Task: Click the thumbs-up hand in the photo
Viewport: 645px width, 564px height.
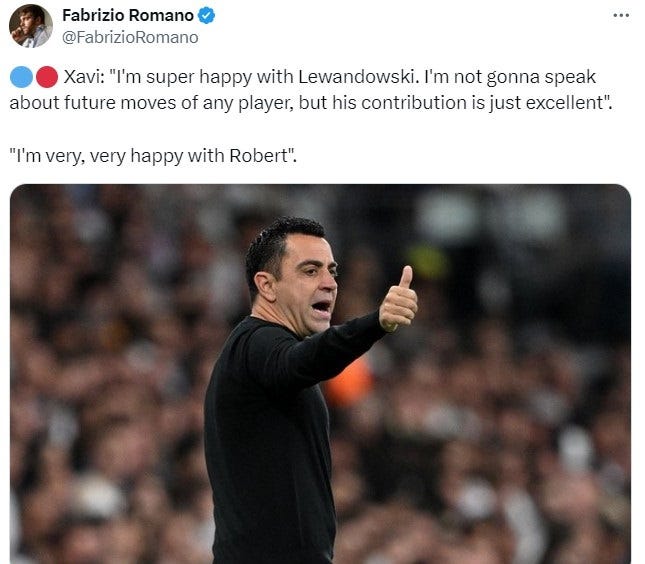Action: 398,299
